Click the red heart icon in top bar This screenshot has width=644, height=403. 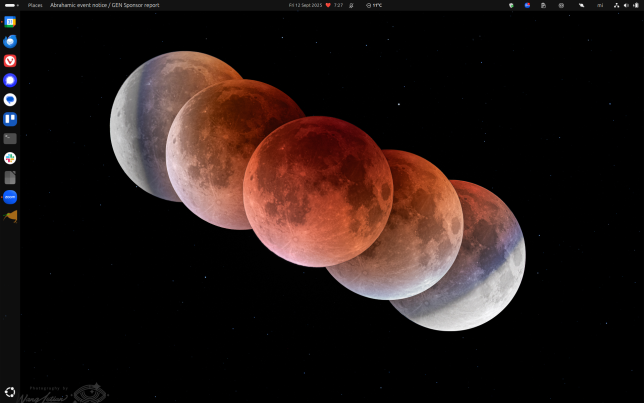328,5
